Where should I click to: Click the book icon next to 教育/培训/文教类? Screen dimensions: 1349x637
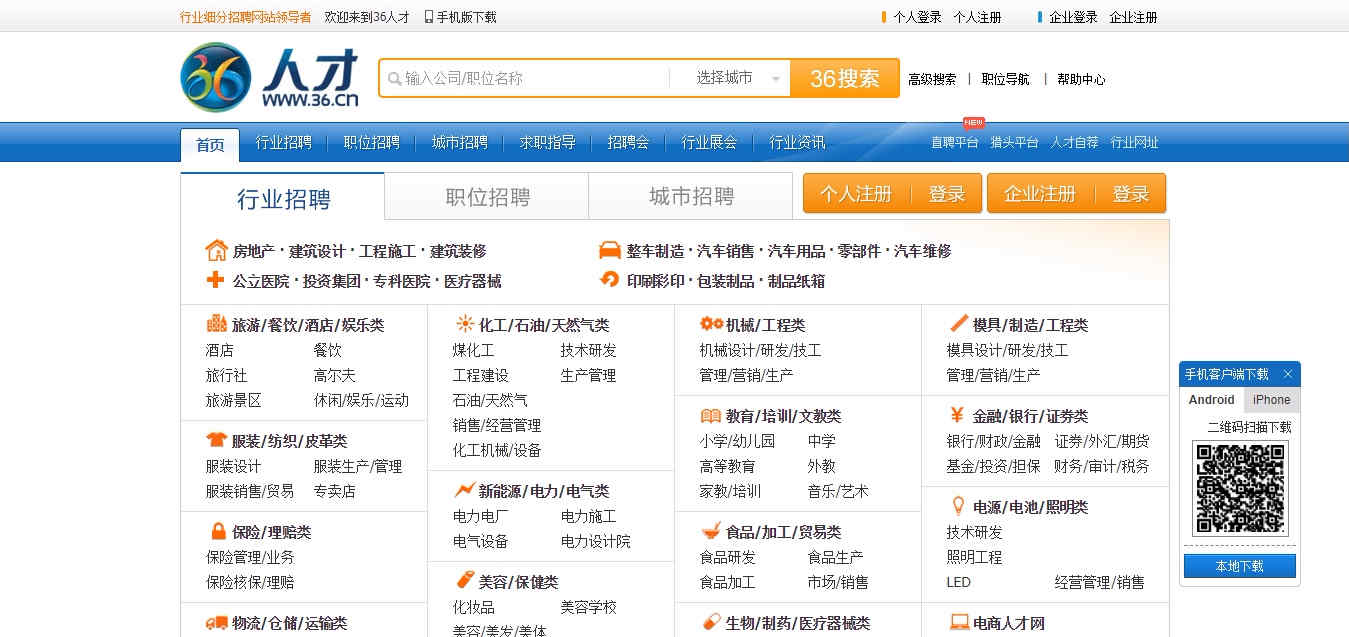point(709,416)
